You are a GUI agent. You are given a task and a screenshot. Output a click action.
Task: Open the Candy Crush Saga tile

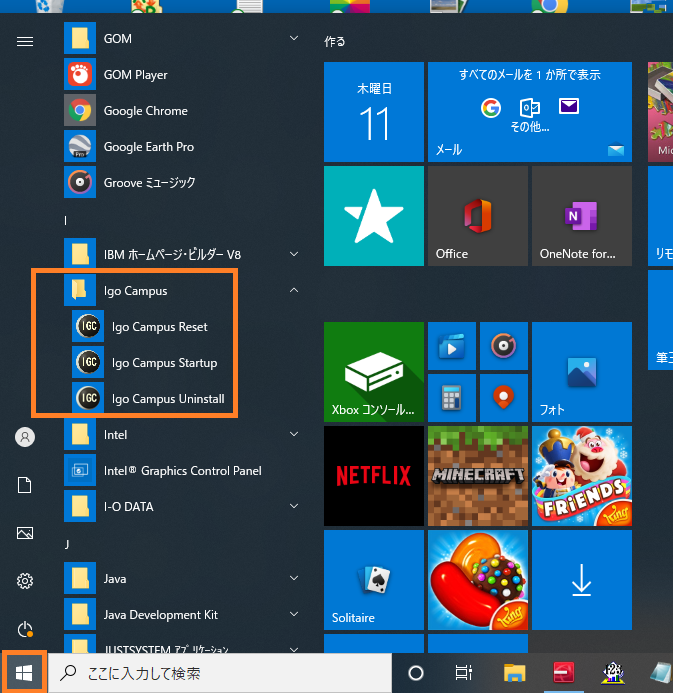click(478, 580)
